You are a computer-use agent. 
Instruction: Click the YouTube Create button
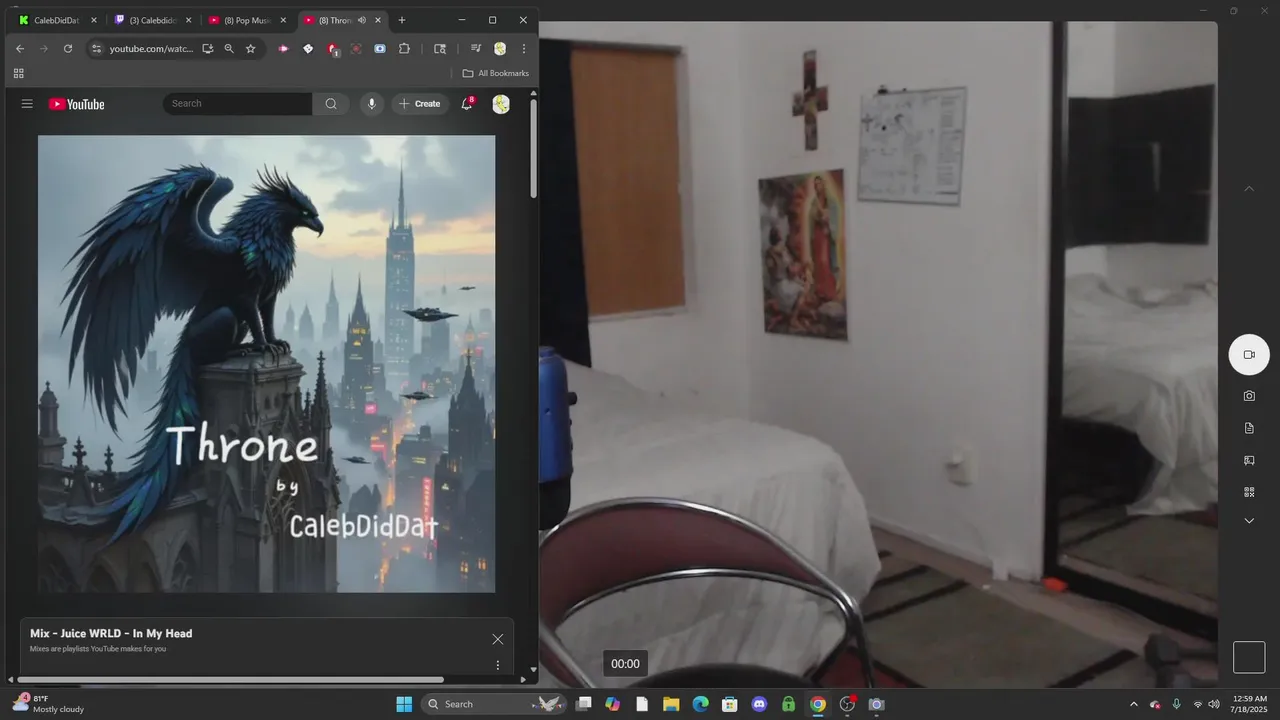pos(420,104)
